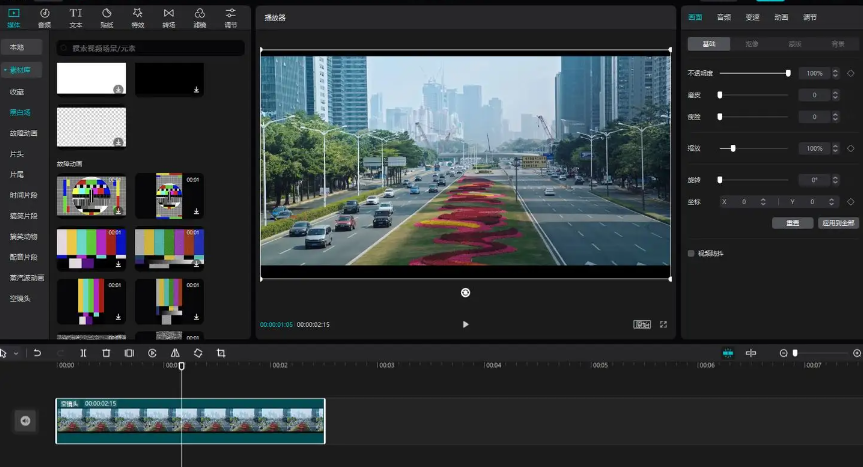
Task: Open the 片头 (Intro) category
Action: [17, 154]
